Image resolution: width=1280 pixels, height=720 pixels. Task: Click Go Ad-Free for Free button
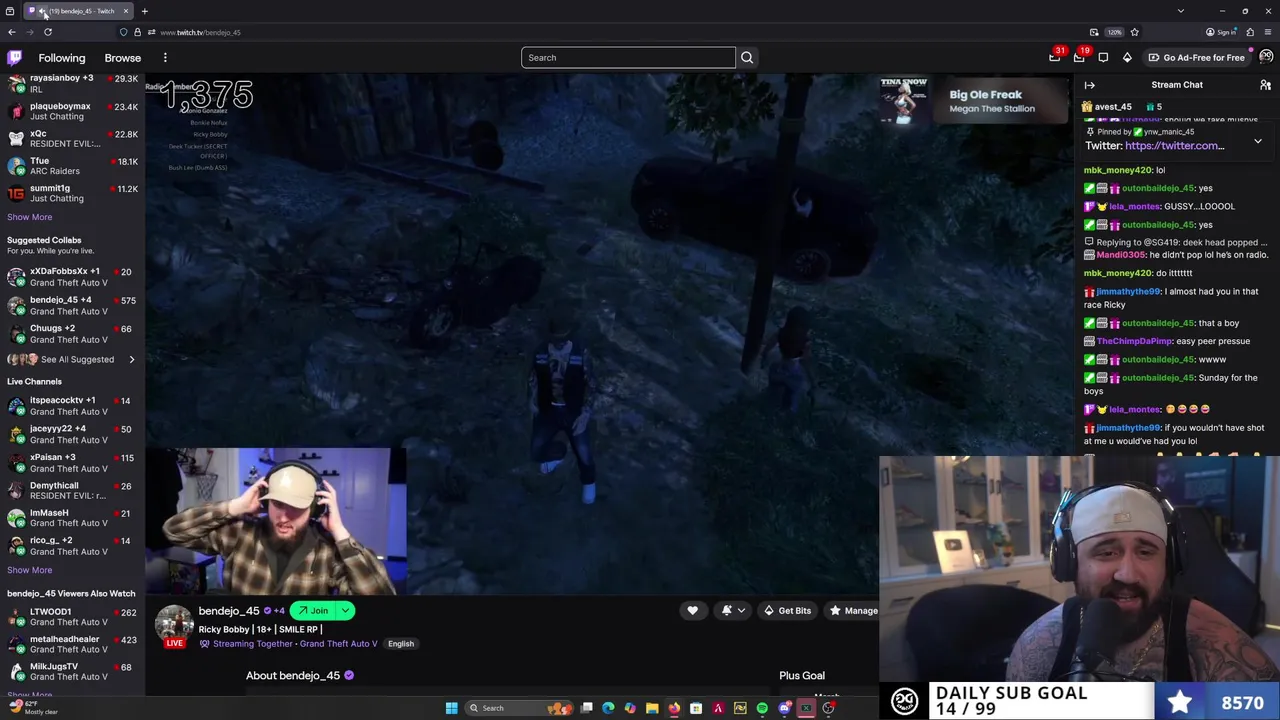click(1196, 58)
